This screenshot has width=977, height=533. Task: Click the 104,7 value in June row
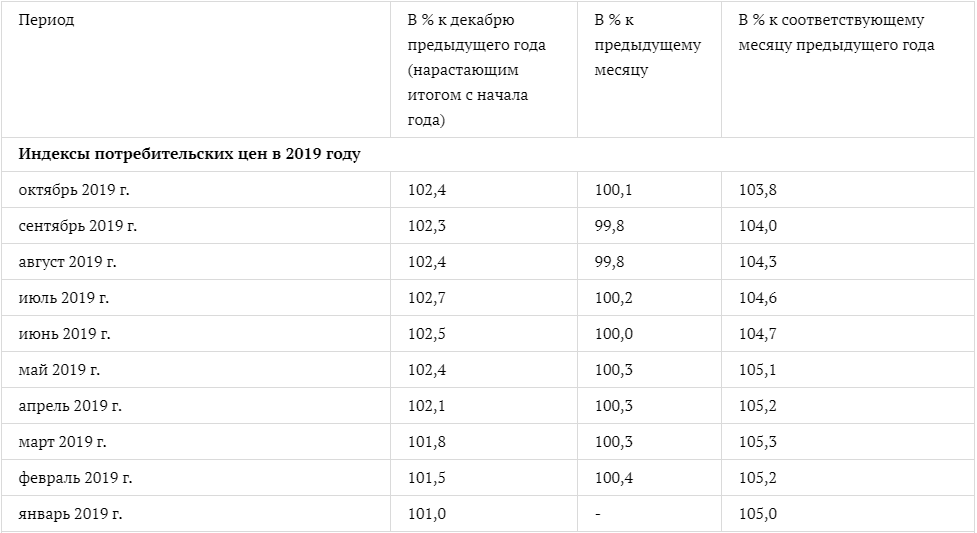pos(756,334)
